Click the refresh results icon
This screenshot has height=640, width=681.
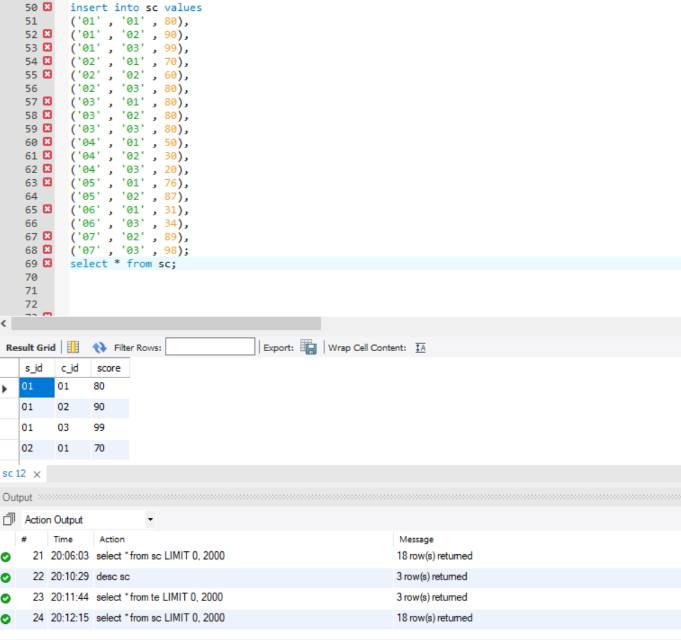tap(99, 348)
